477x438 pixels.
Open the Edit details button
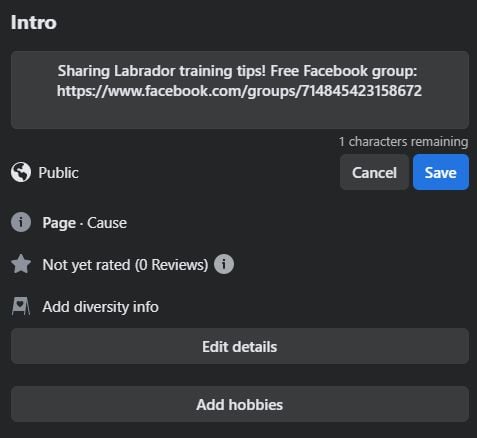click(x=240, y=346)
